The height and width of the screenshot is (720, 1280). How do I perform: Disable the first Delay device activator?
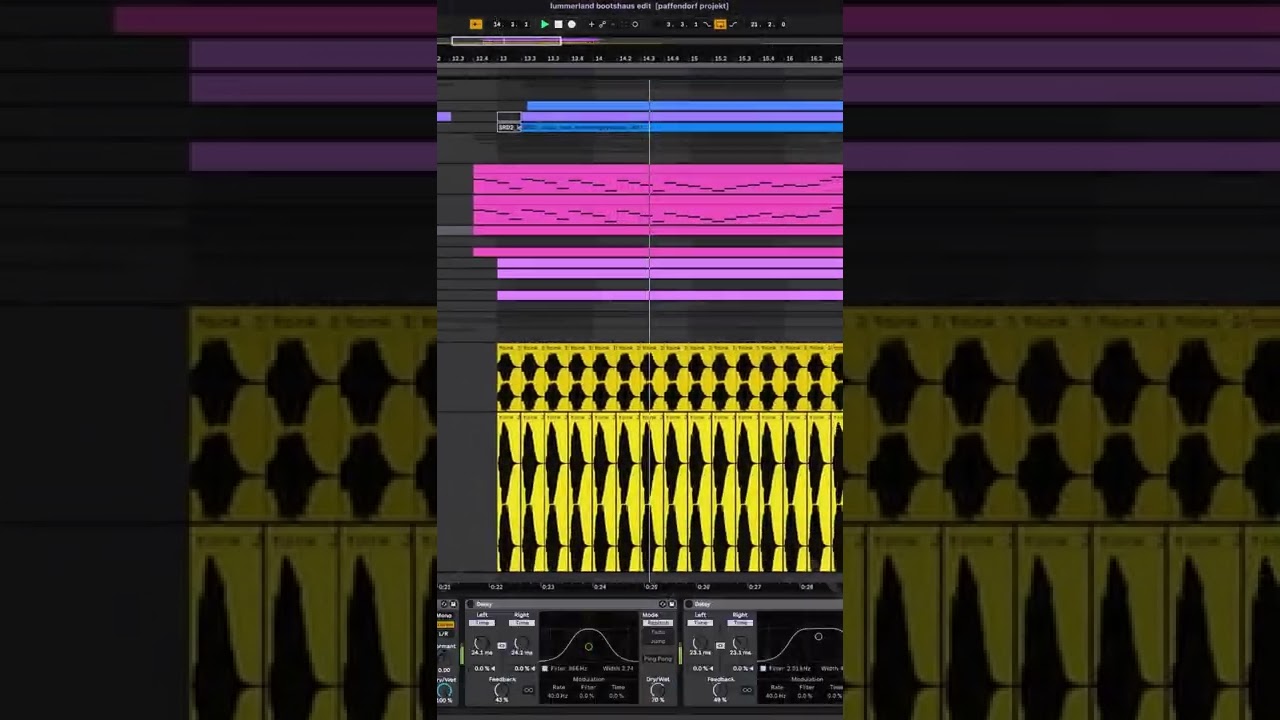470,604
